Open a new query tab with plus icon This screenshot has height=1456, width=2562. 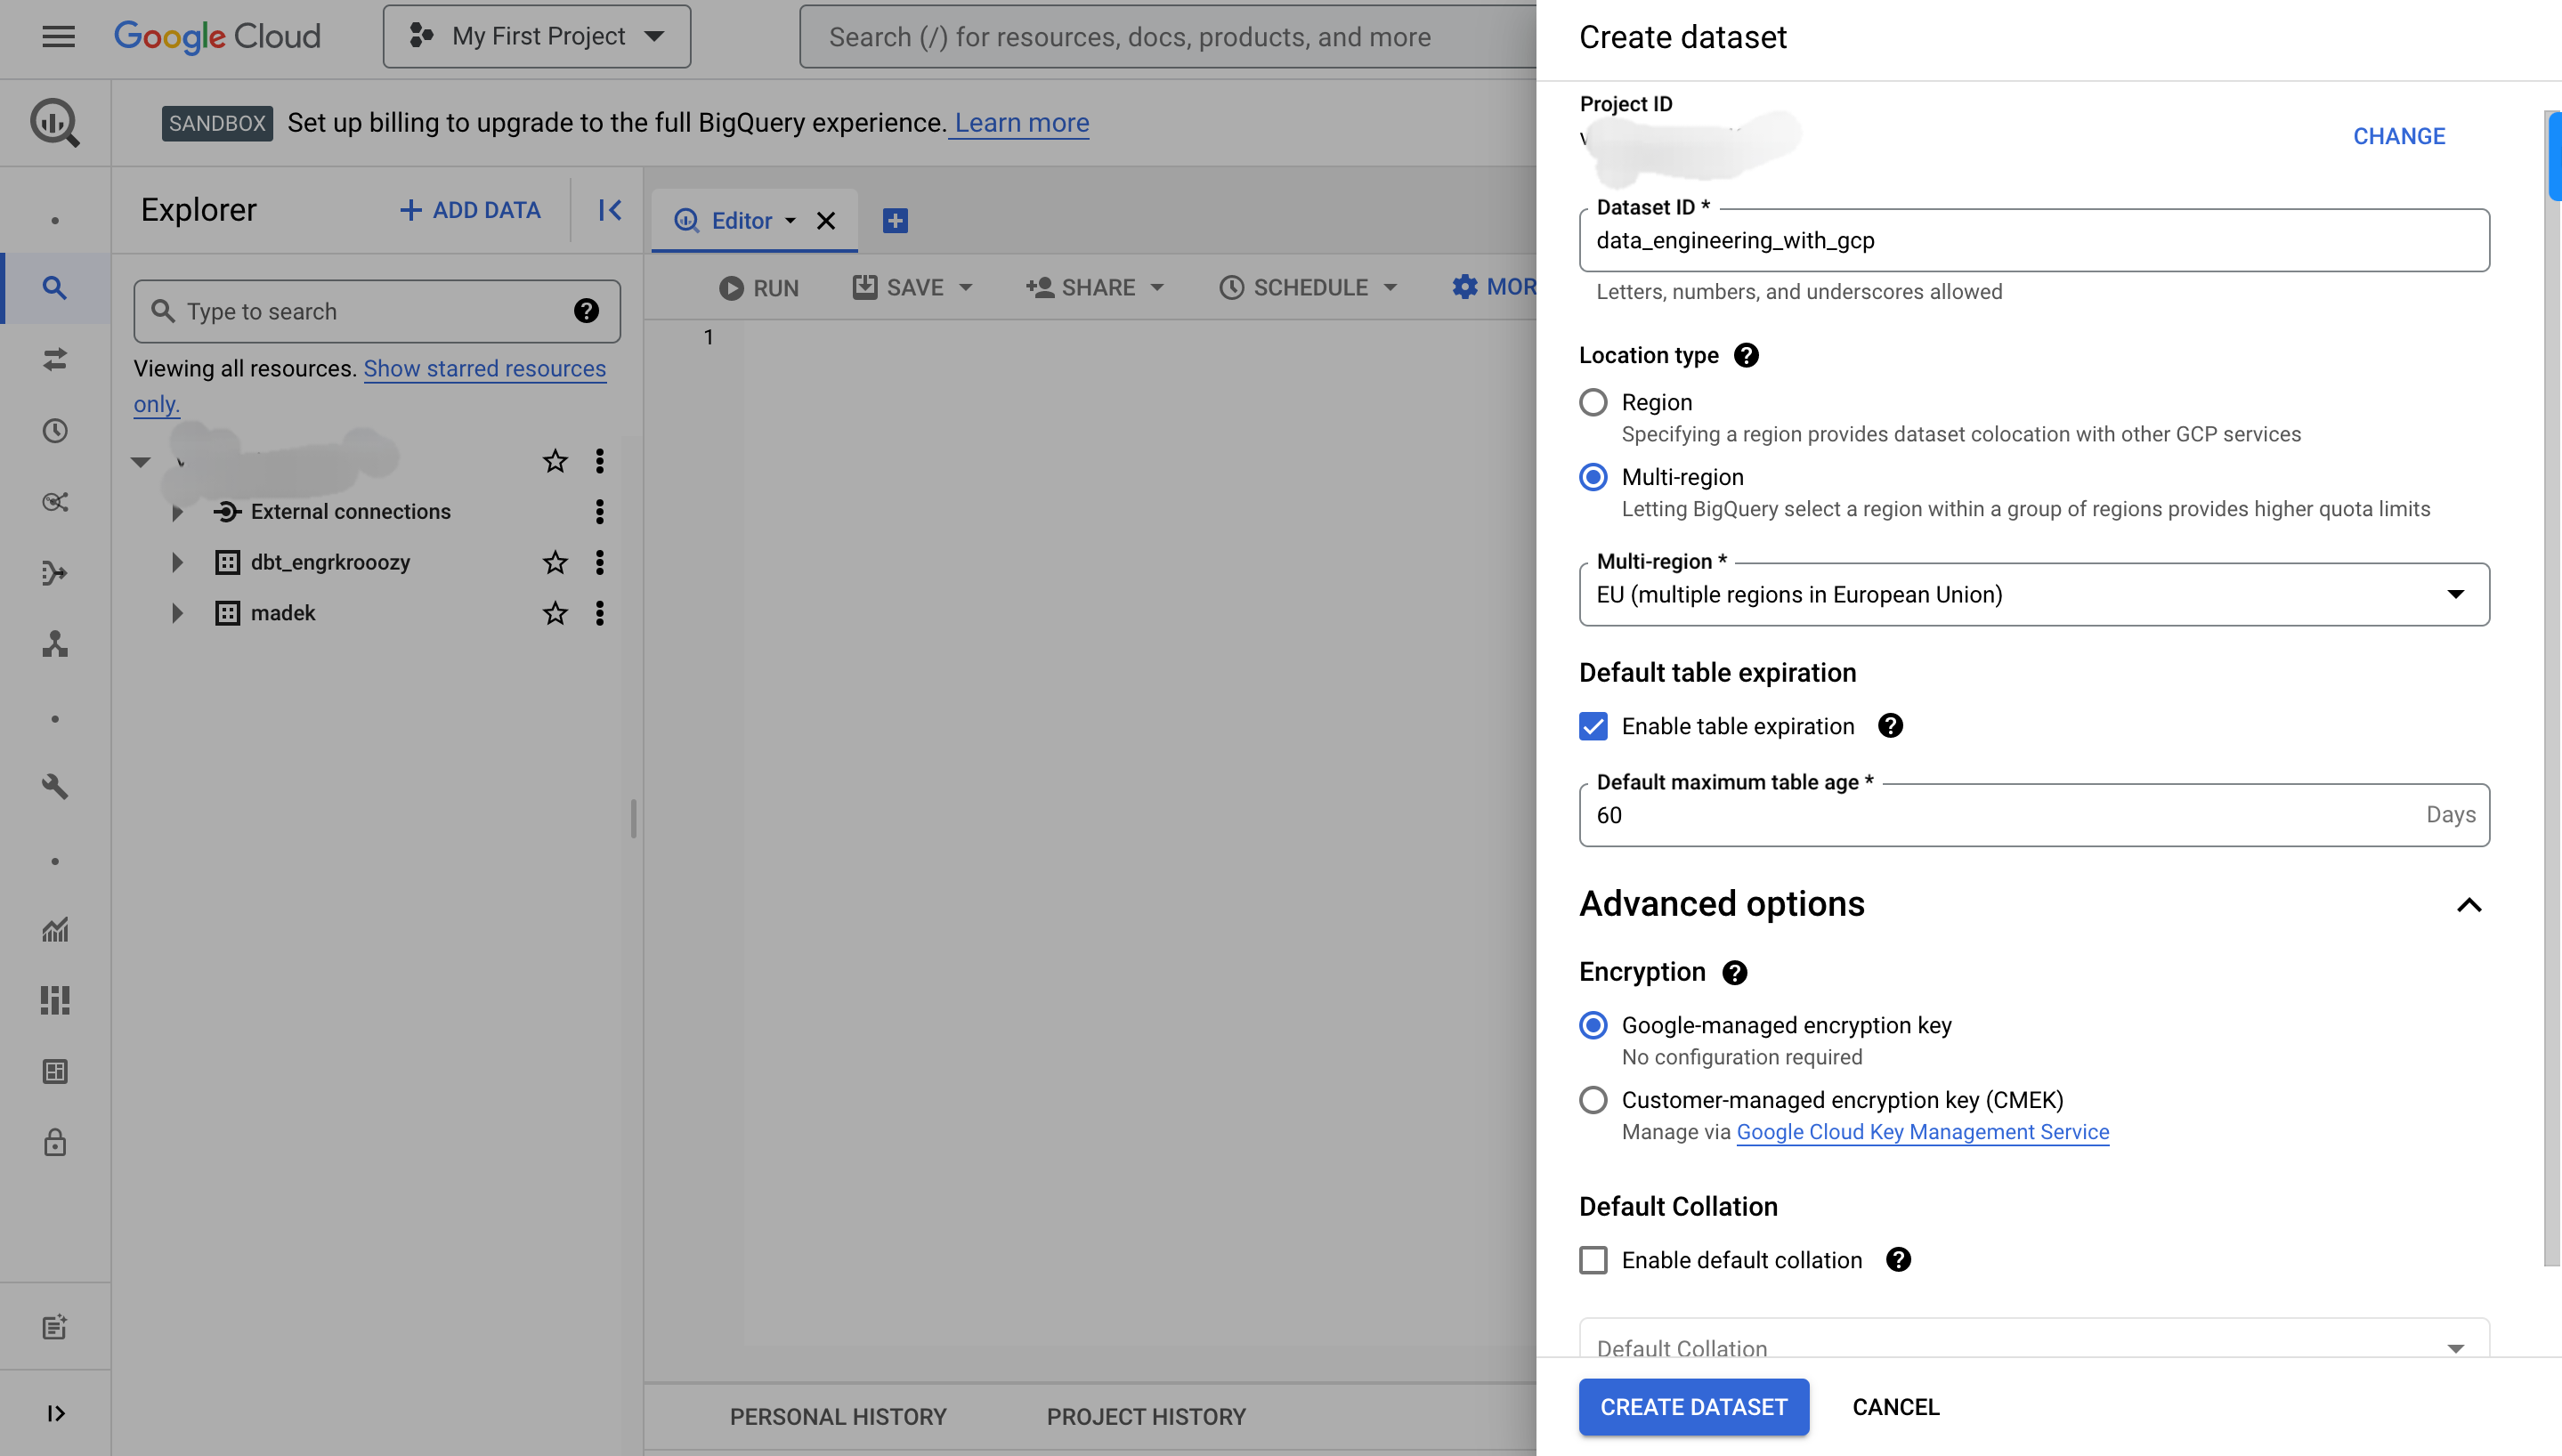[x=895, y=220]
